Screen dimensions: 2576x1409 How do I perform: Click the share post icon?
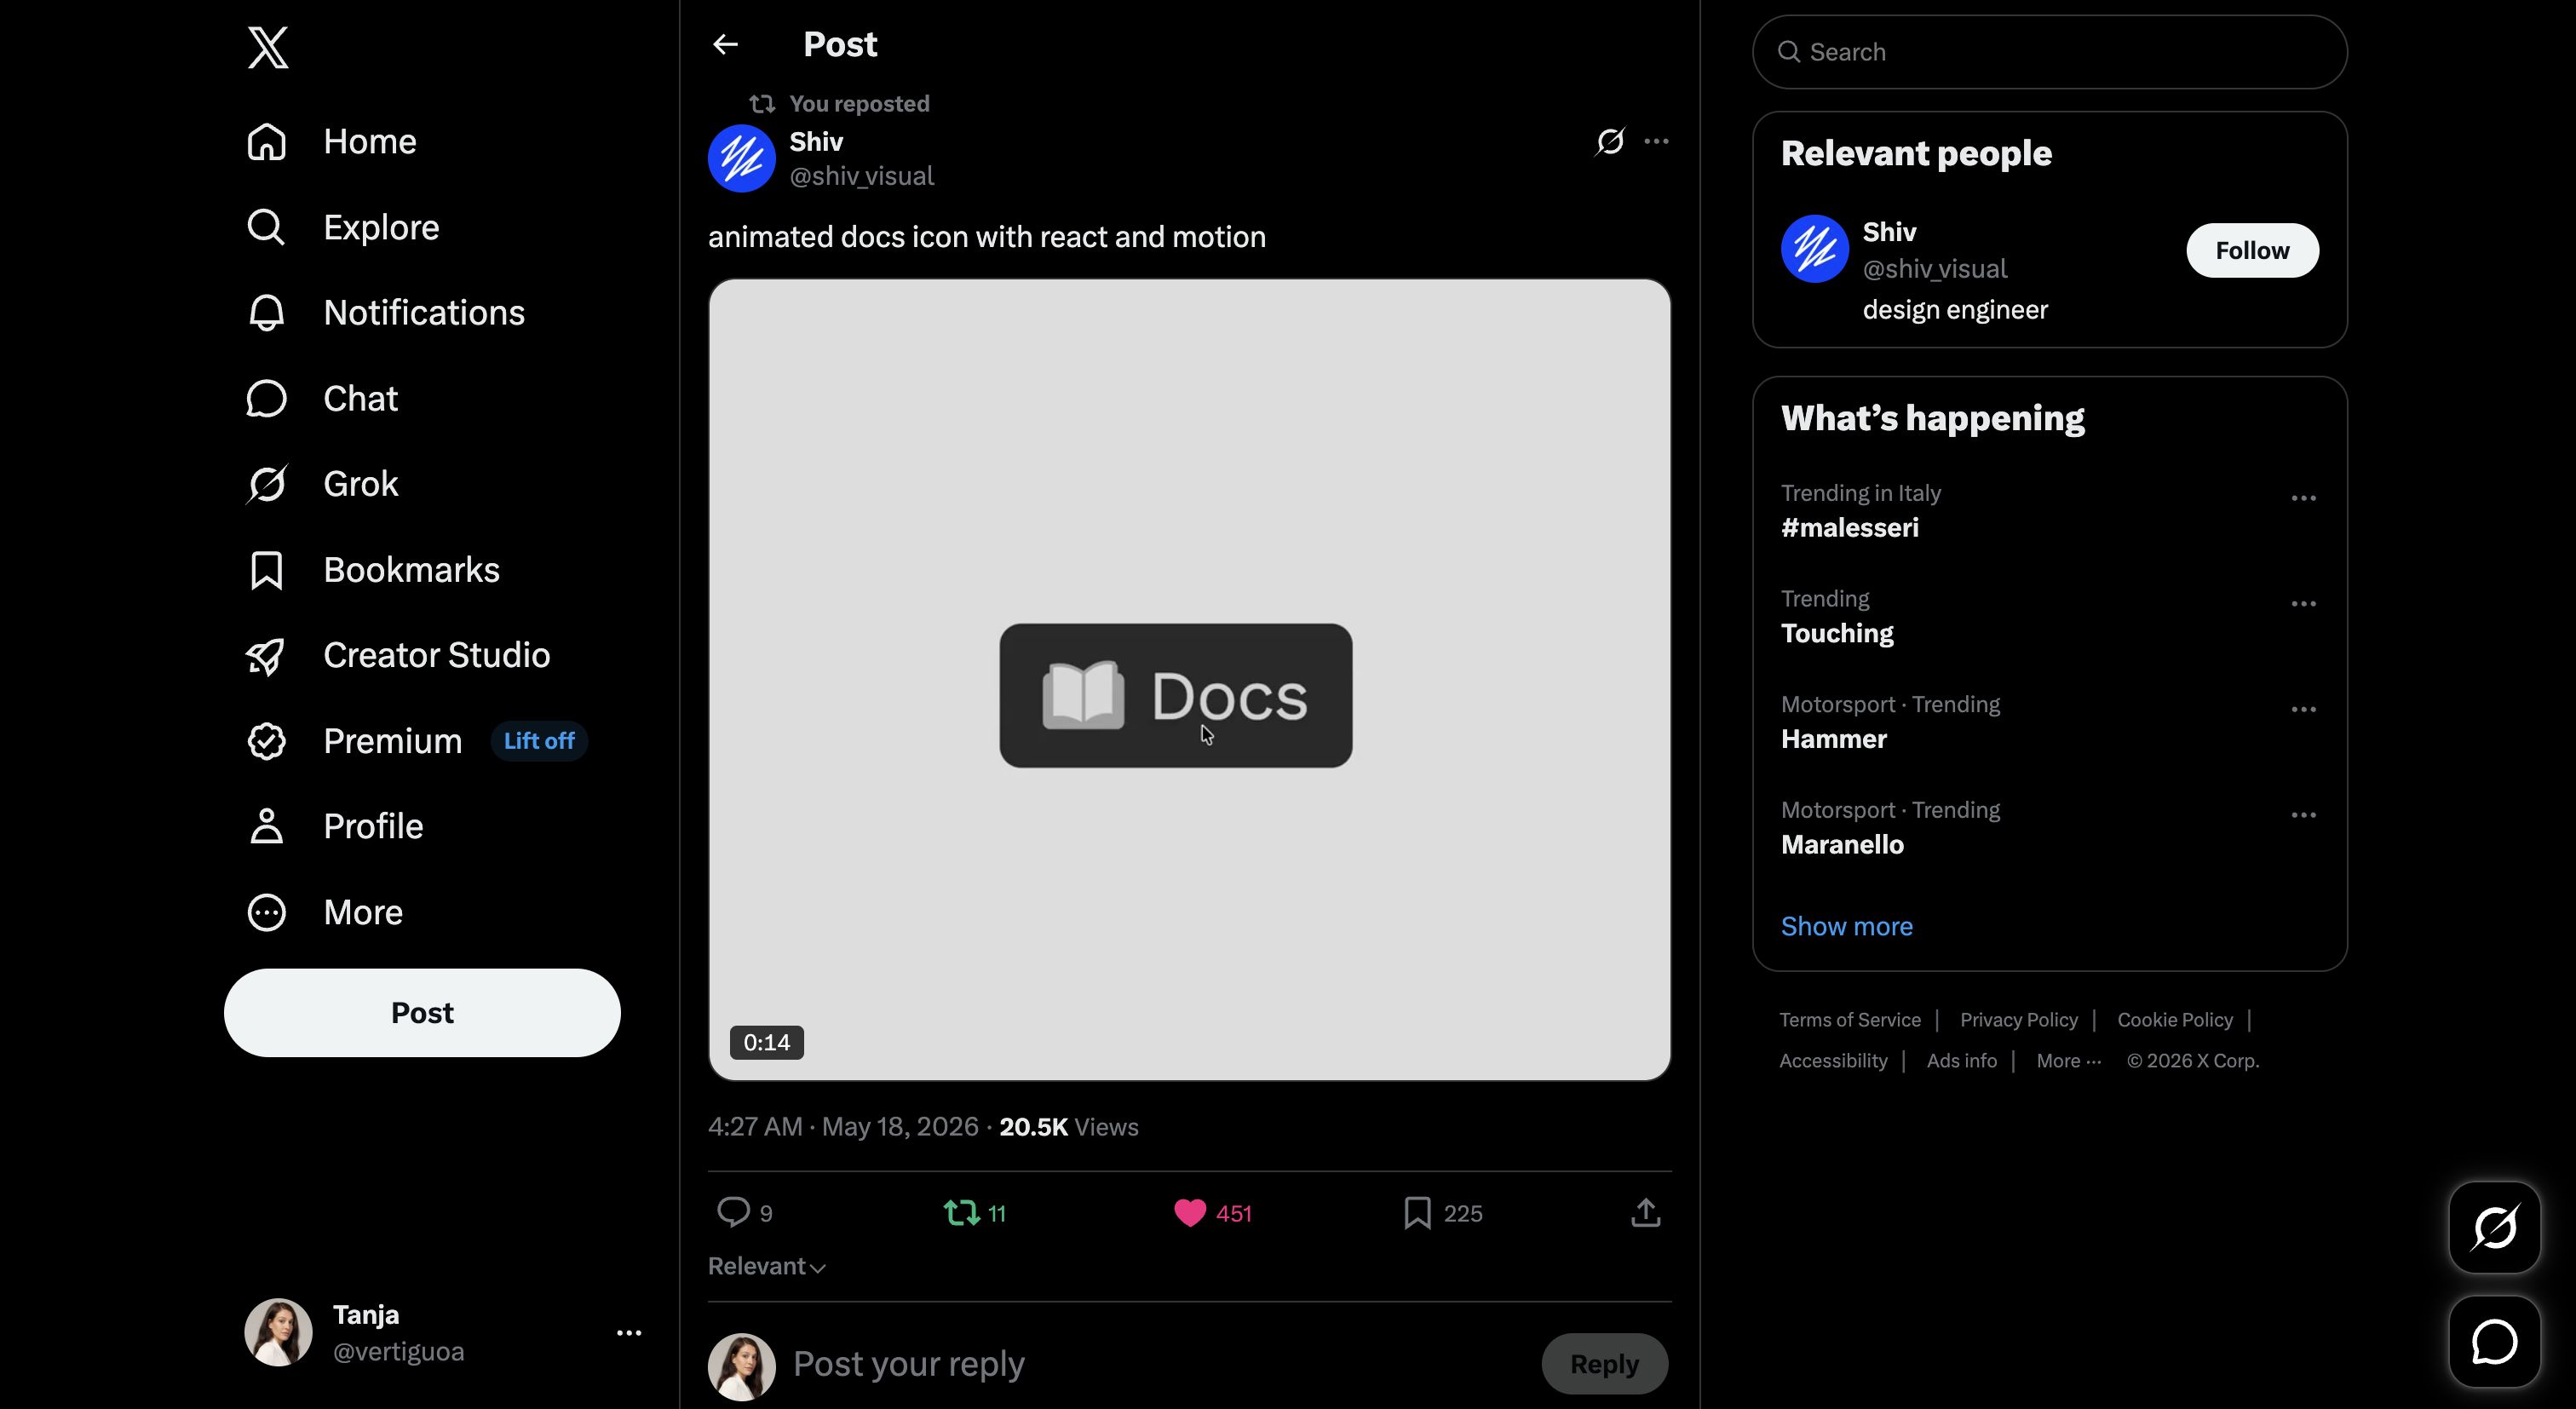point(1646,1213)
